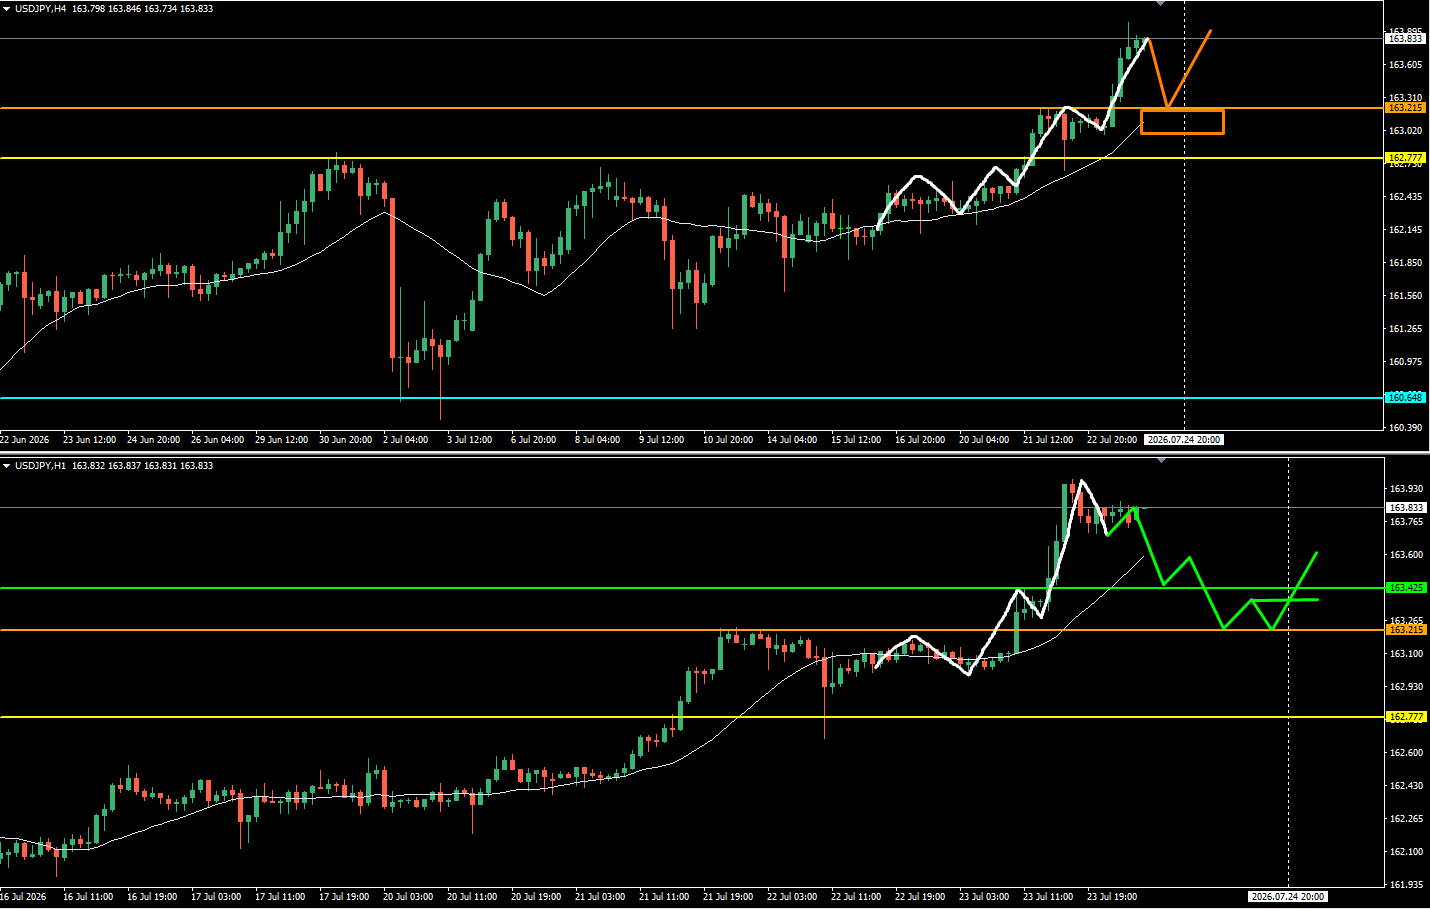Click the 2026.07.24 20:00 date label on H4 chart
Image resolution: width=1430 pixels, height=909 pixels.
1184,440
